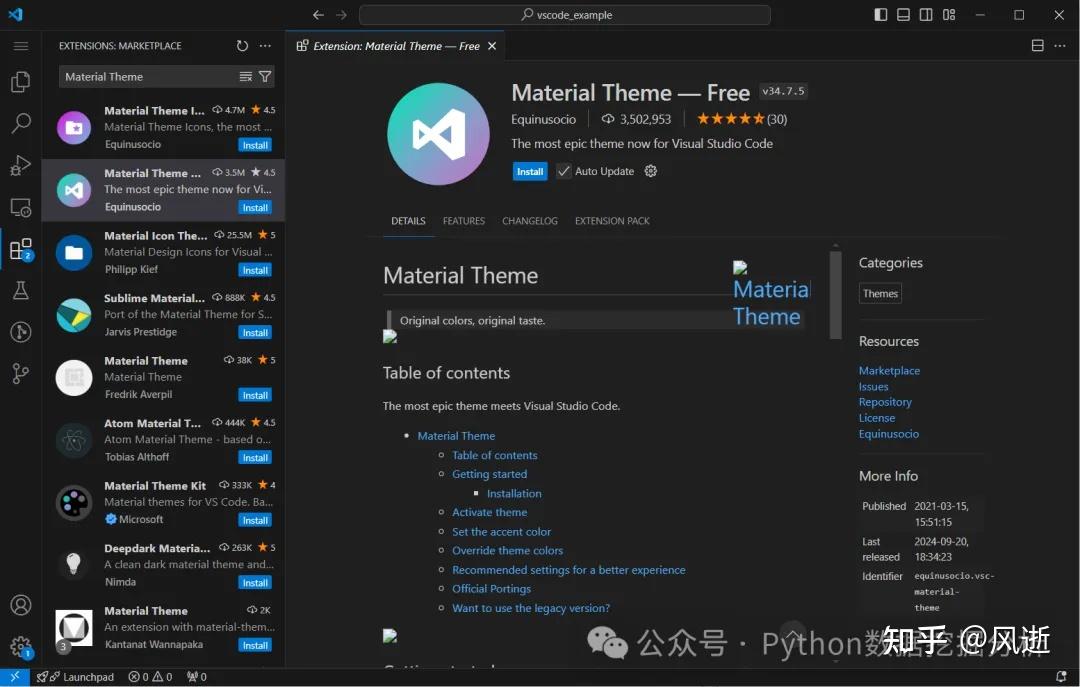Open Remote Explorer in activity bar
The height and width of the screenshot is (687, 1080).
[21, 207]
